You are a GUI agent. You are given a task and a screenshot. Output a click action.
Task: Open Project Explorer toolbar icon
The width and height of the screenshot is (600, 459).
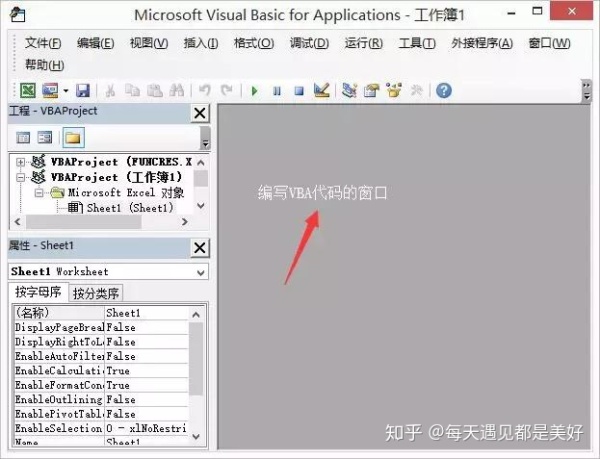click(349, 91)
